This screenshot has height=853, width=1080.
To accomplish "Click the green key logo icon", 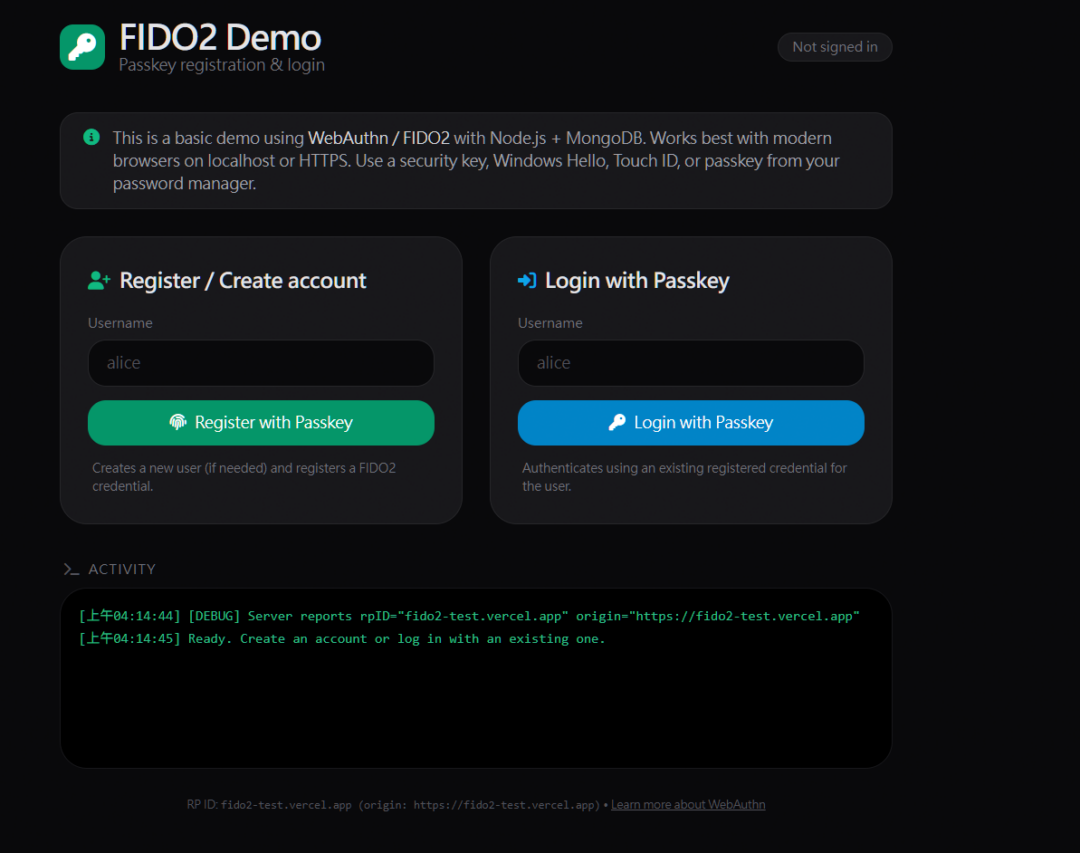I will pos(82,48).
